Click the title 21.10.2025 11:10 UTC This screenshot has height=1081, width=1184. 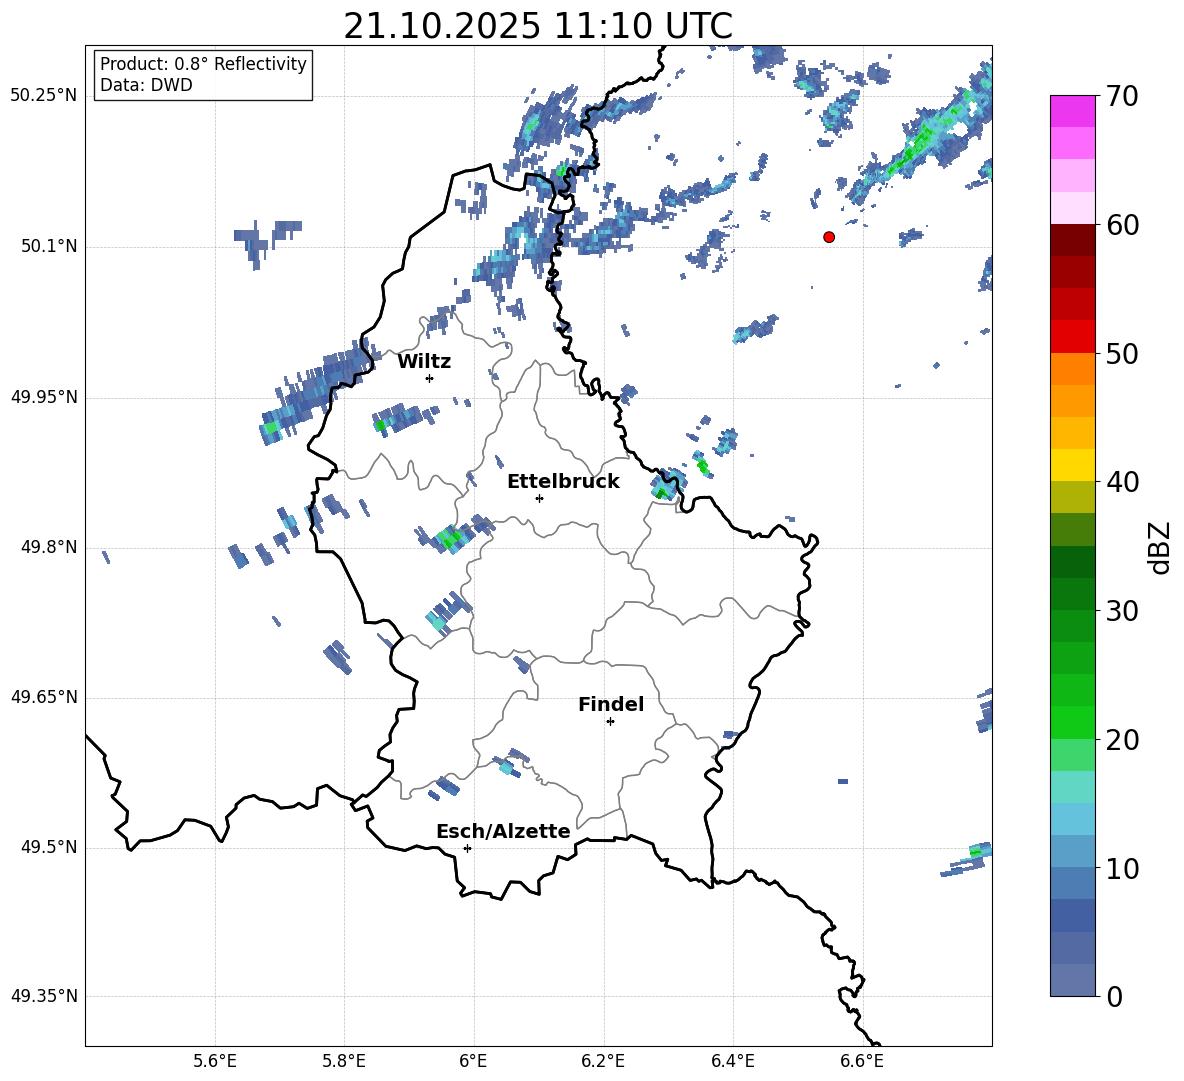[538, 26]
